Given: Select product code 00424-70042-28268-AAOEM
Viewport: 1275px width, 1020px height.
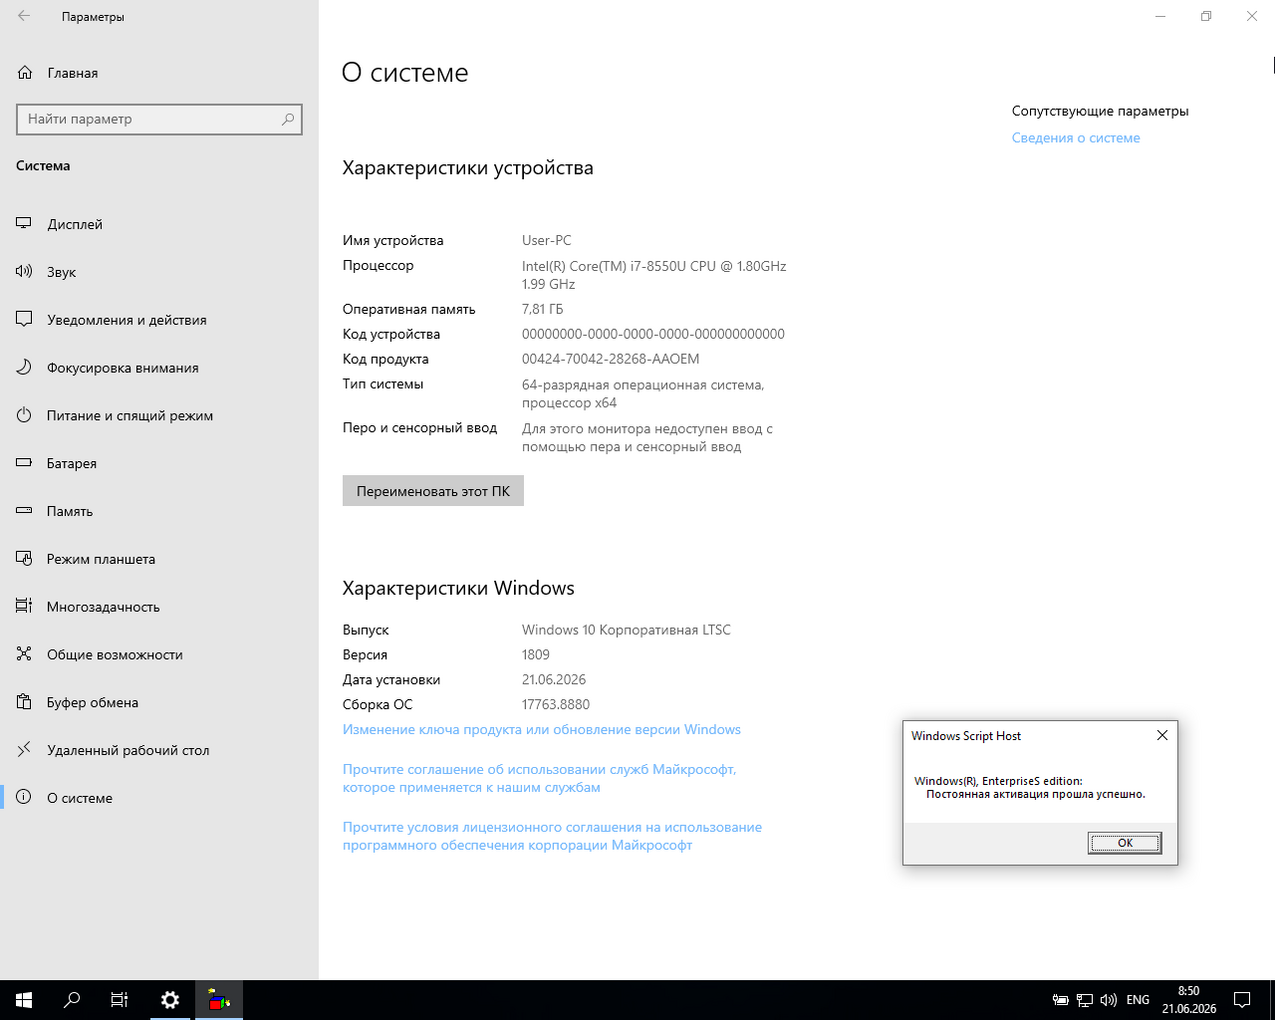Looking at the screenshot, I should coord(611,359).
